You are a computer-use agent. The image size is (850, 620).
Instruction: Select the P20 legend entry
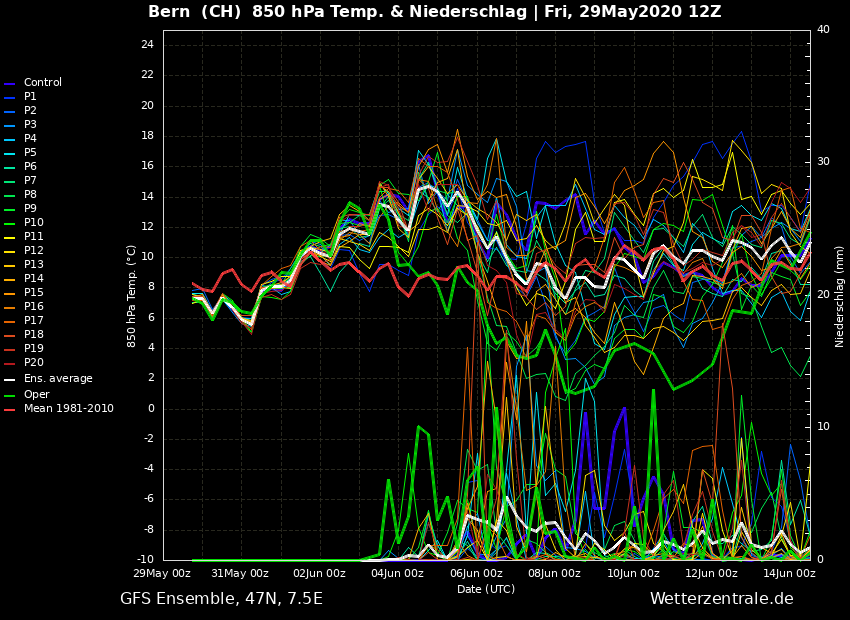click(33, 363)
